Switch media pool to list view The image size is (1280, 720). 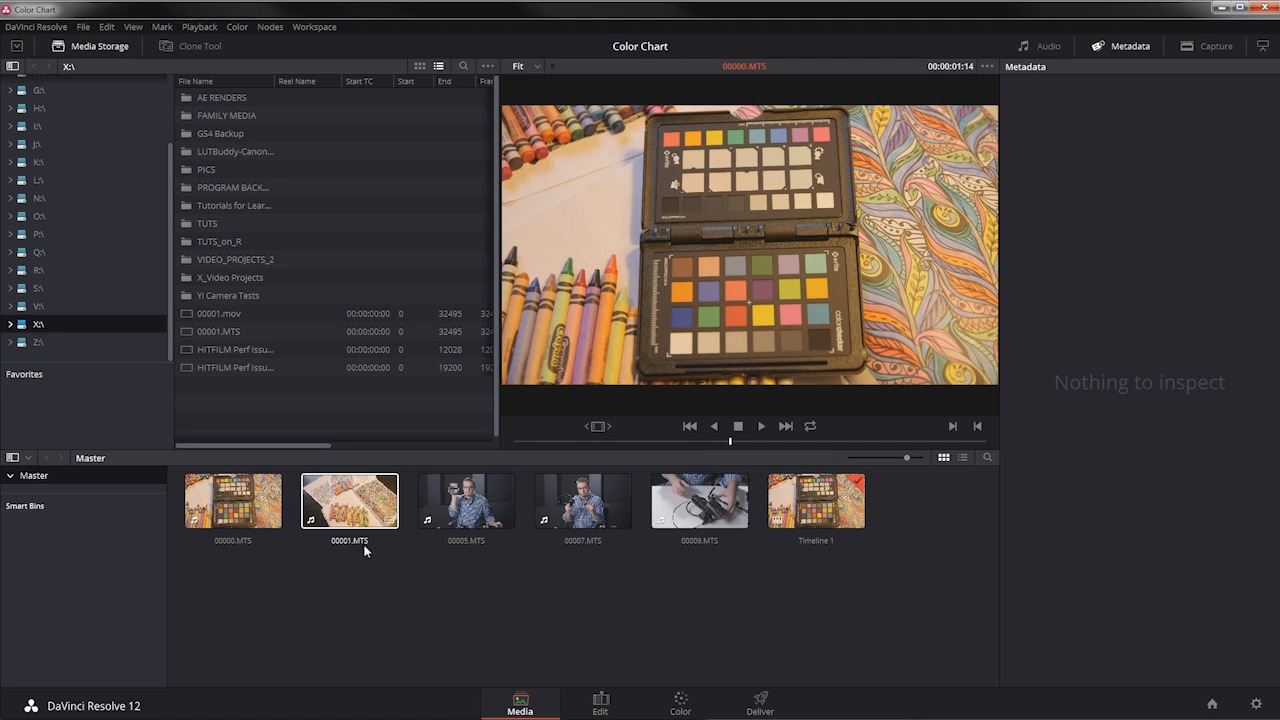(x=962, y=457)
